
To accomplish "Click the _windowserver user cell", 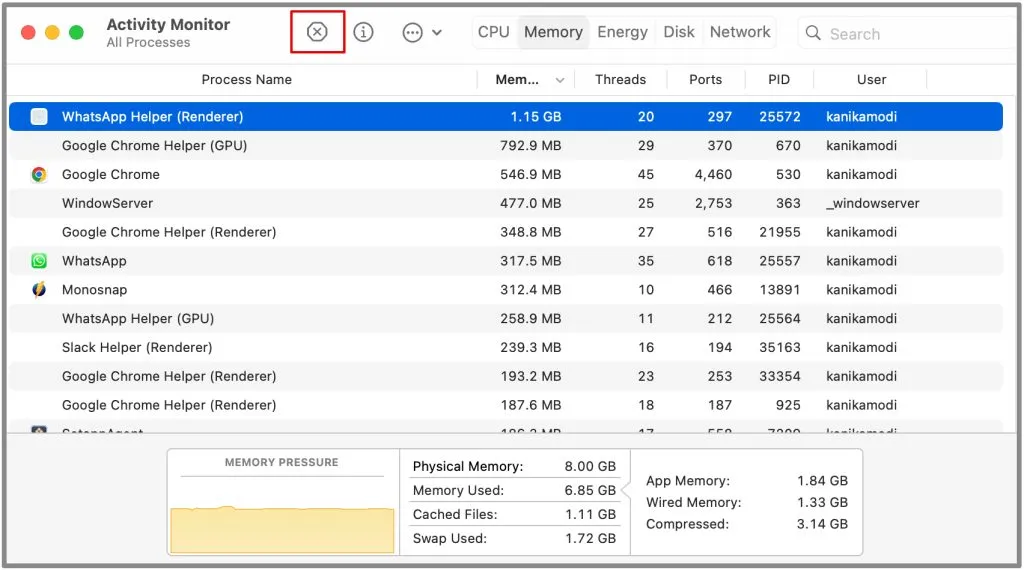I will tap(872, 203).
